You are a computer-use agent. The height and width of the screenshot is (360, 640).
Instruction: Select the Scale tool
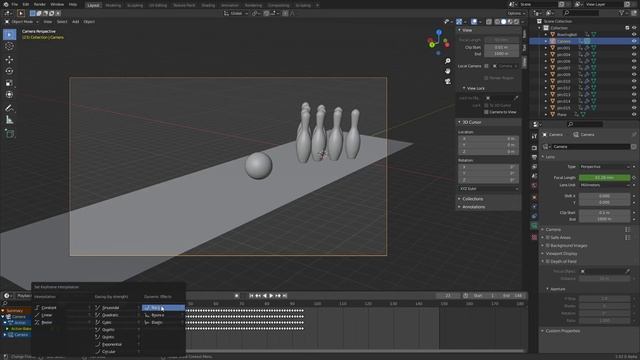point(9,83)
